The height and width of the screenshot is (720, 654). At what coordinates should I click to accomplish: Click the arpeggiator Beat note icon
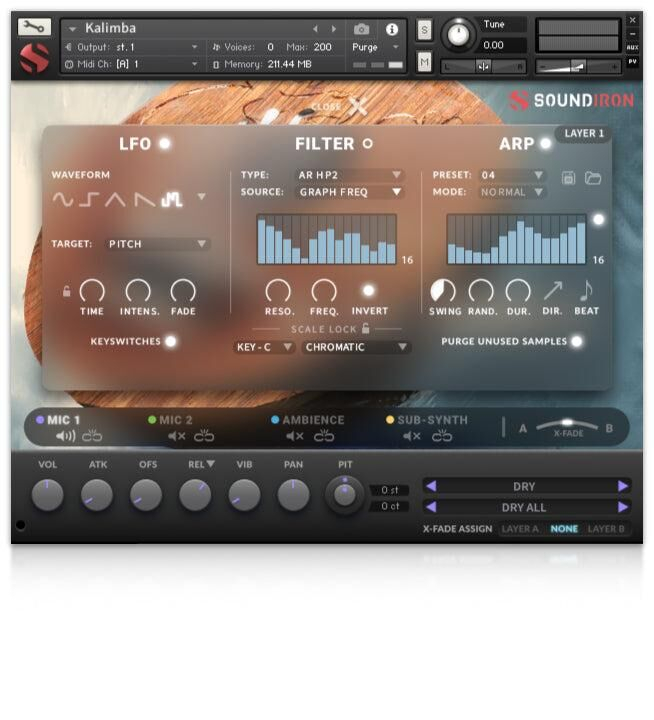tap(586, 290)
